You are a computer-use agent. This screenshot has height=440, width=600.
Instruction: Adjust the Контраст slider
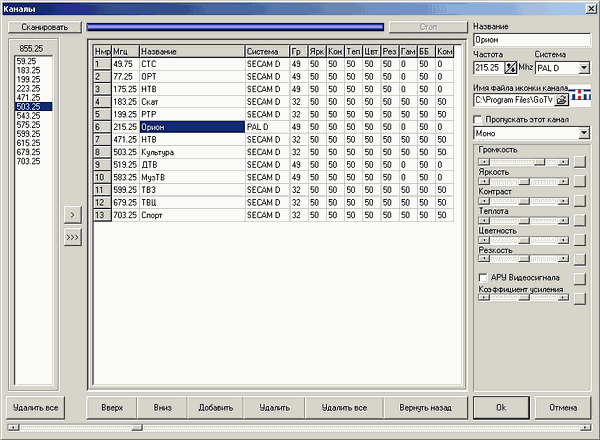click(x=523, y=201)
